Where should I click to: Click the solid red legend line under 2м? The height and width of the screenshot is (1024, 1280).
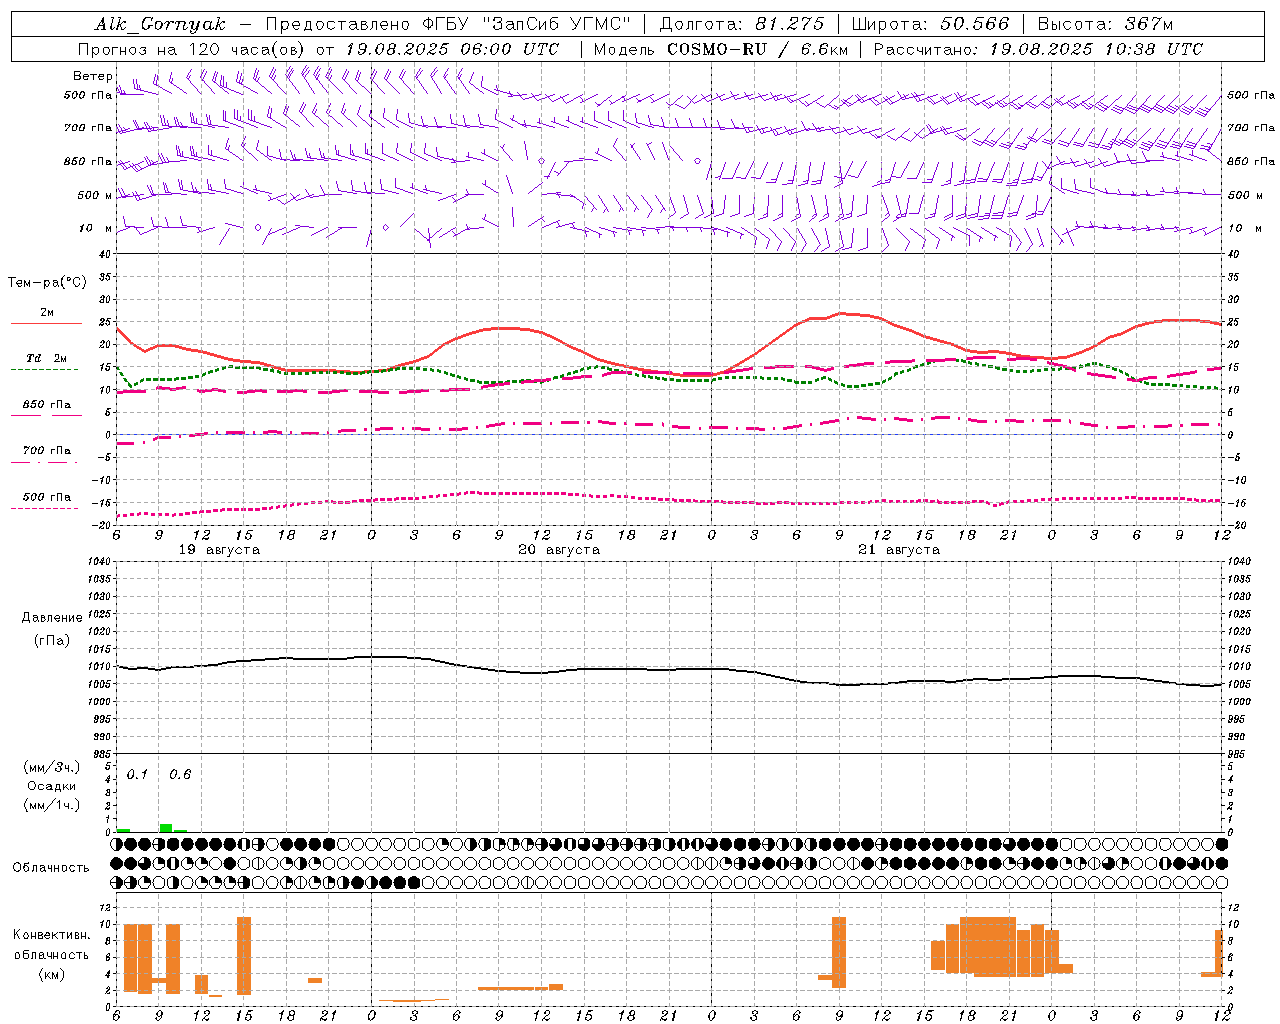[x=46, y=324]
